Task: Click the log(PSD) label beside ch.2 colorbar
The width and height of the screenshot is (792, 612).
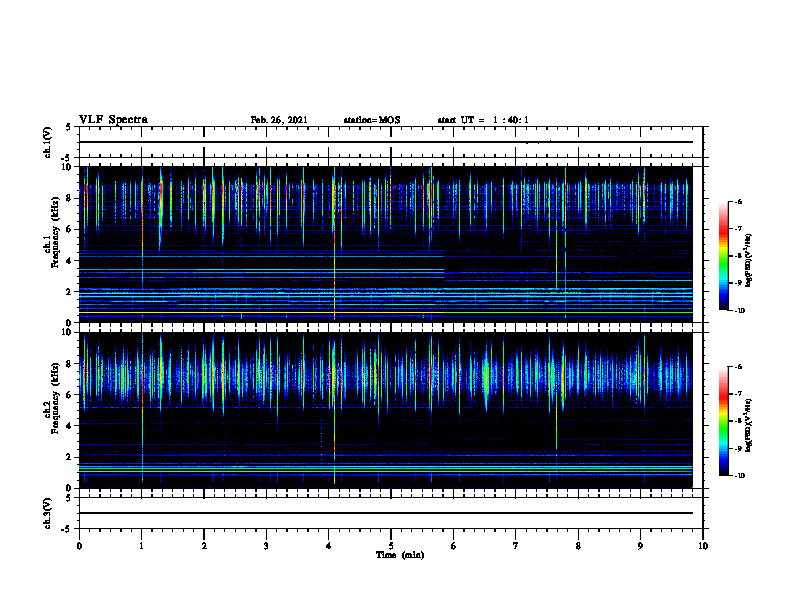Action: (x=750, y=425)
